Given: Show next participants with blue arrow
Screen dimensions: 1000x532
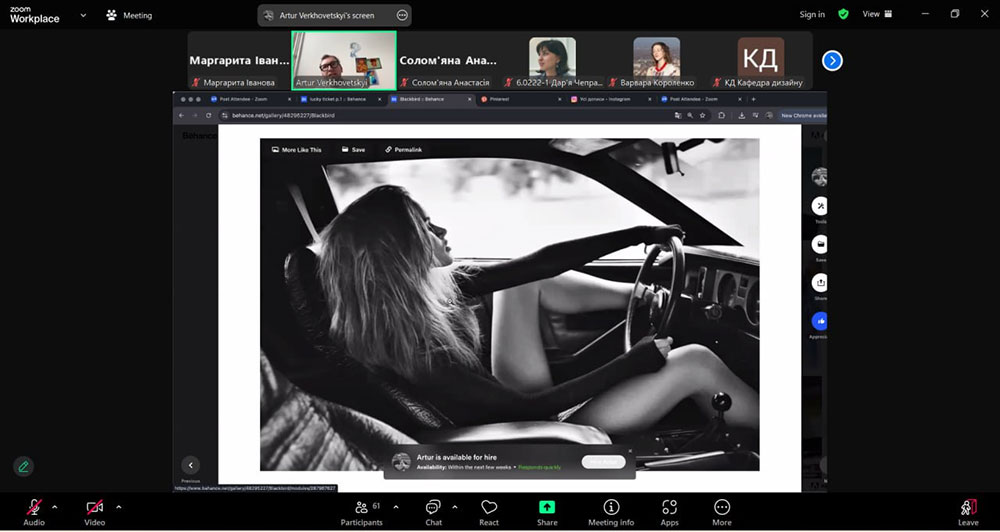Looking at the screenshot, I should coord(832,61).
